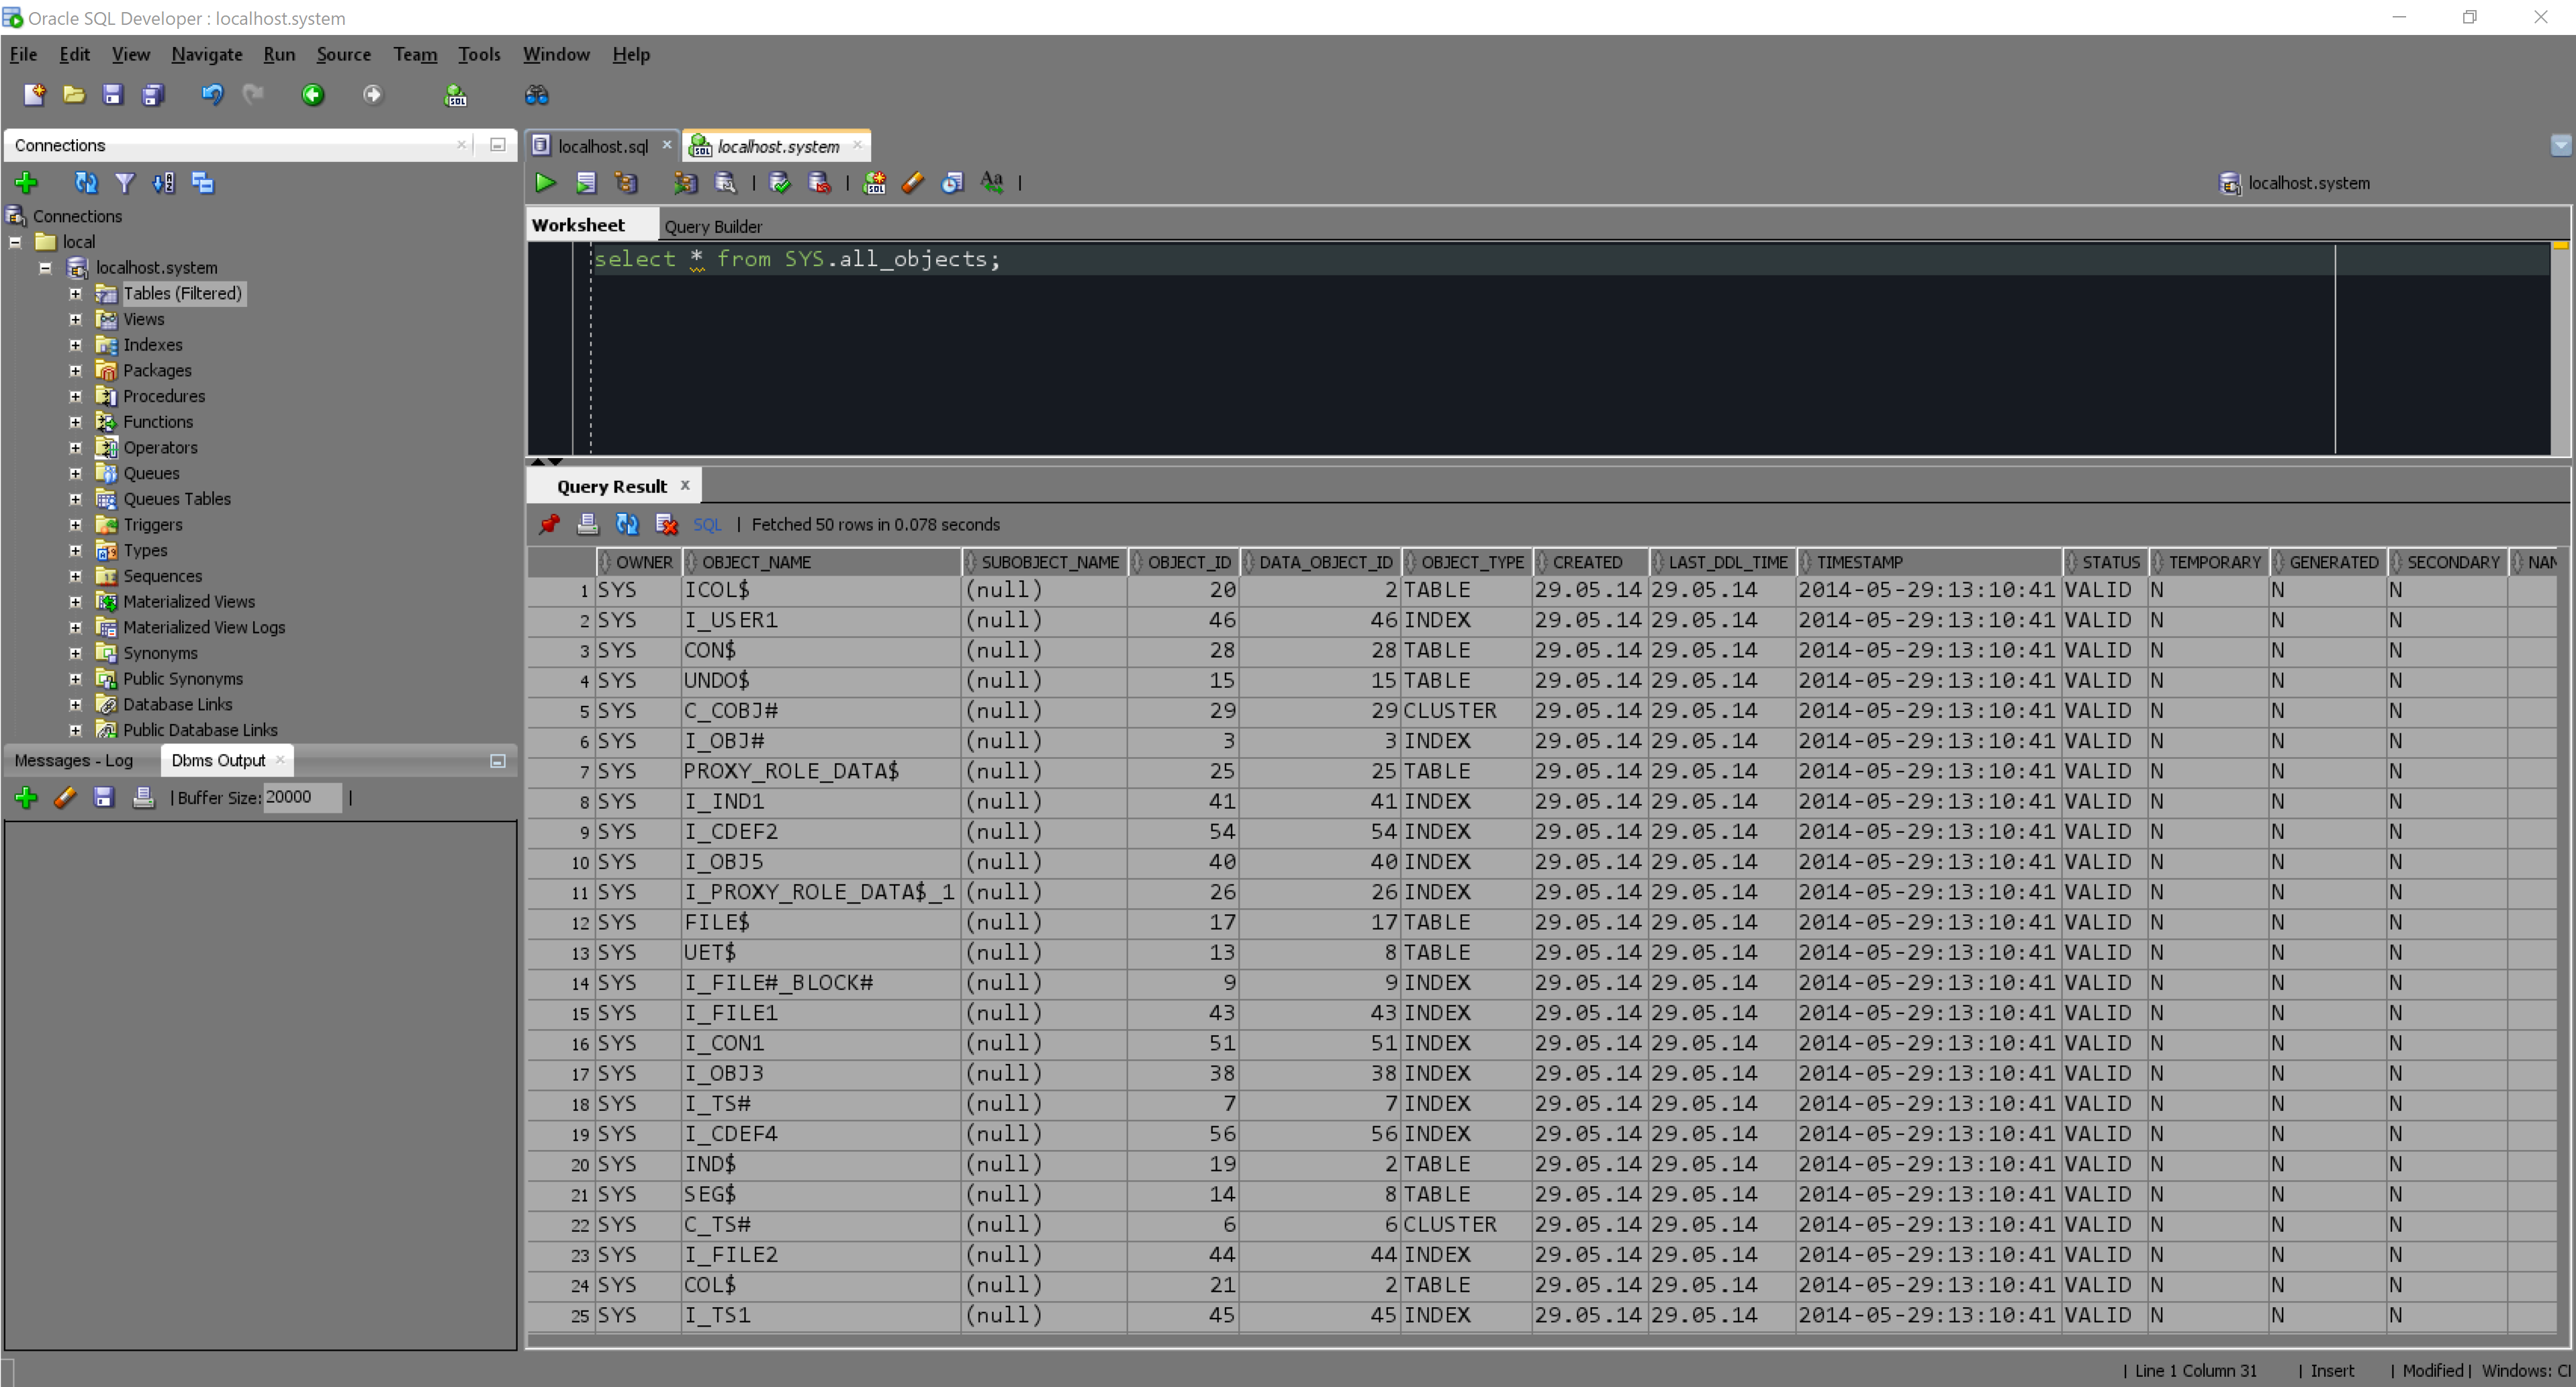The width and height of the screenshot is (2576, 1387).
Task: Click the To Upper/Lower case icon
Action: (x=991, y=183)
